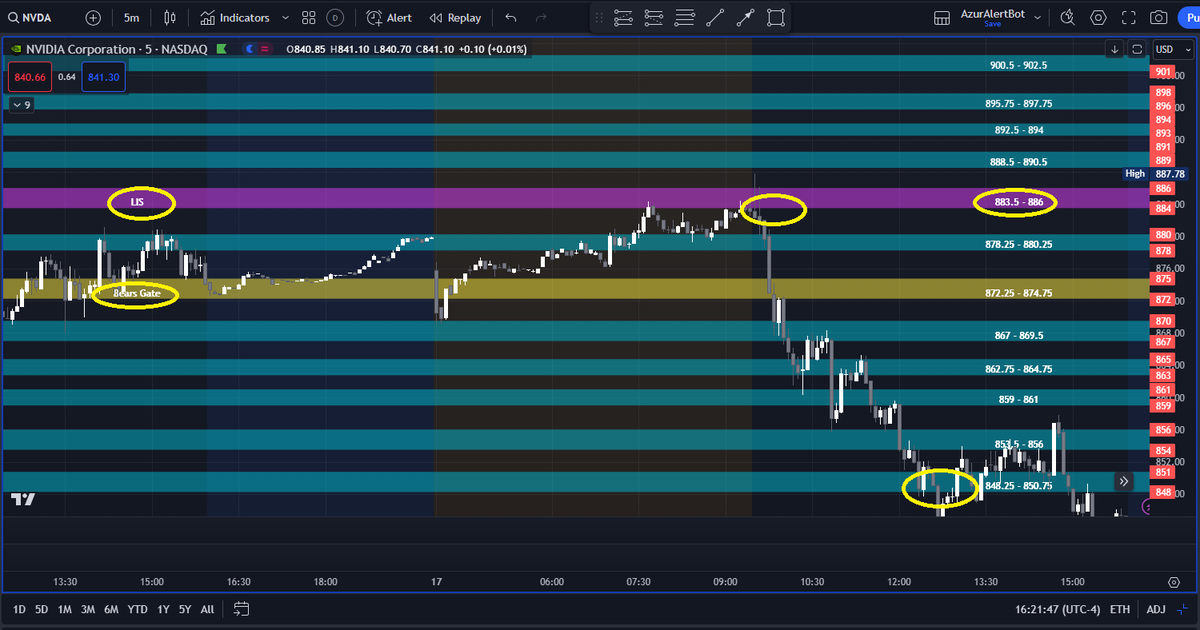Viewport: 1200px width, 630px height.
Task: Click the scroll-to-latest-bar double arrow button
Action: pos(1124,481)
